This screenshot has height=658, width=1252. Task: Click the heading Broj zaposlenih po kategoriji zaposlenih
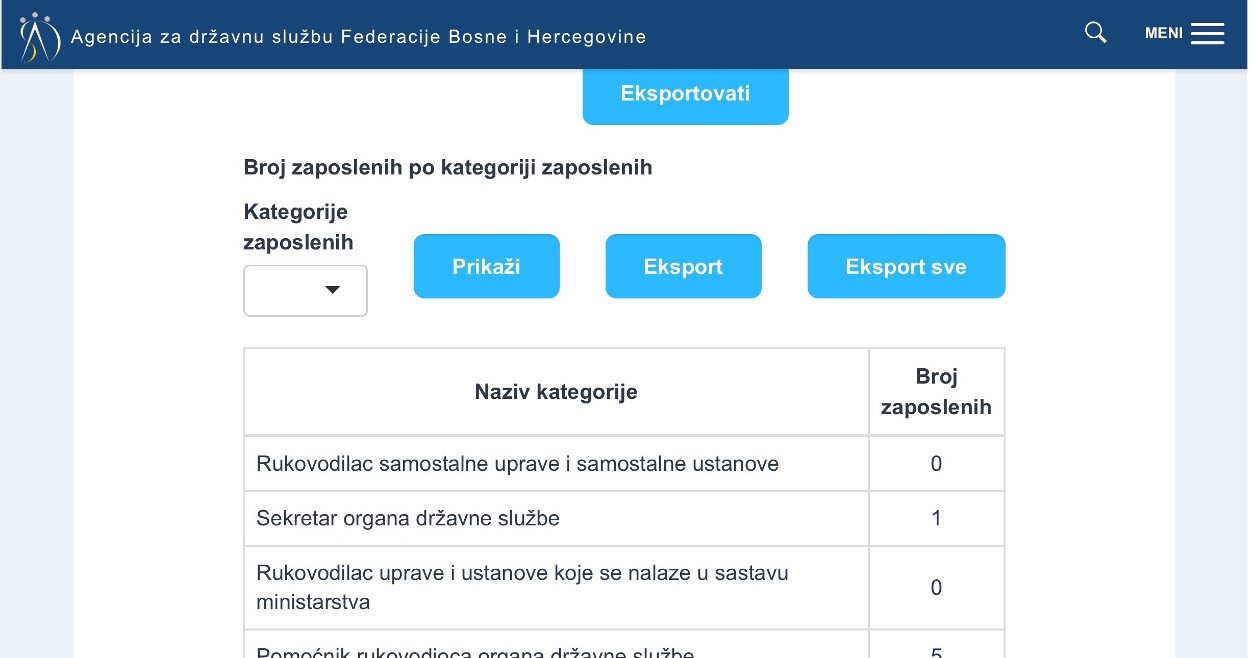pos(448,168)
